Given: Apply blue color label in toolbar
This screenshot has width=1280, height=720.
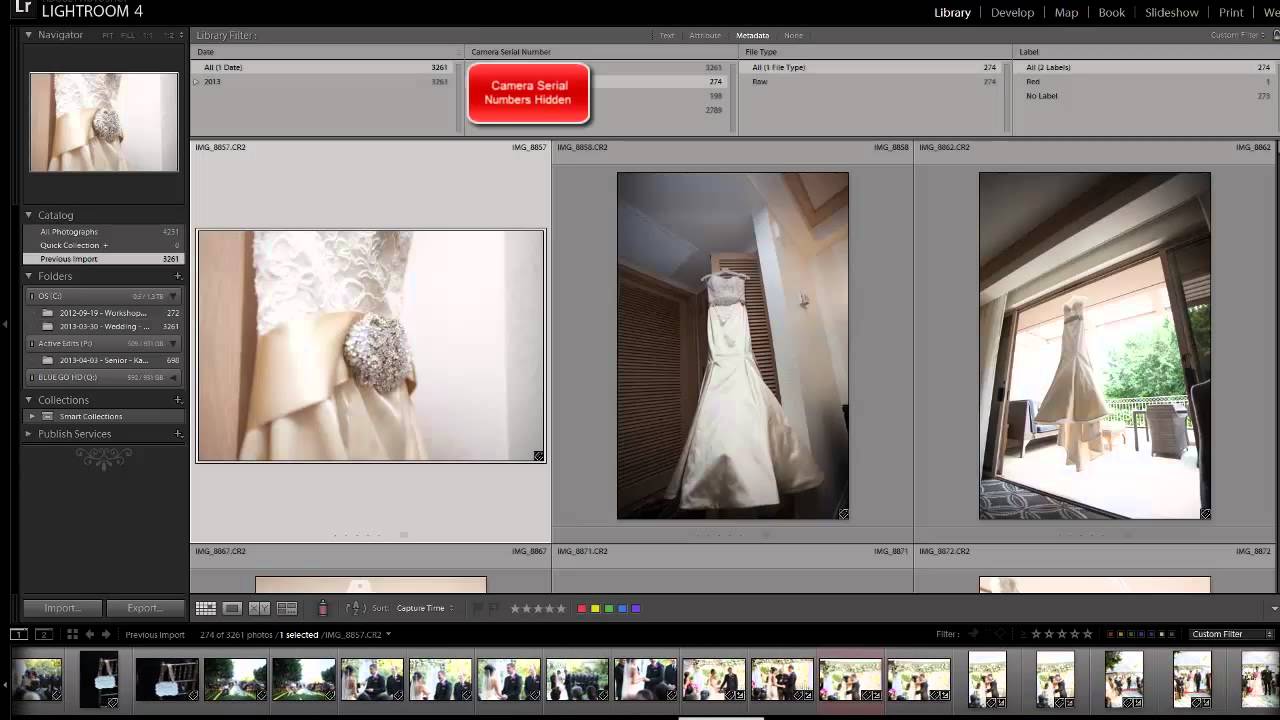Looking at the screenshot, I should coord(622,608).
